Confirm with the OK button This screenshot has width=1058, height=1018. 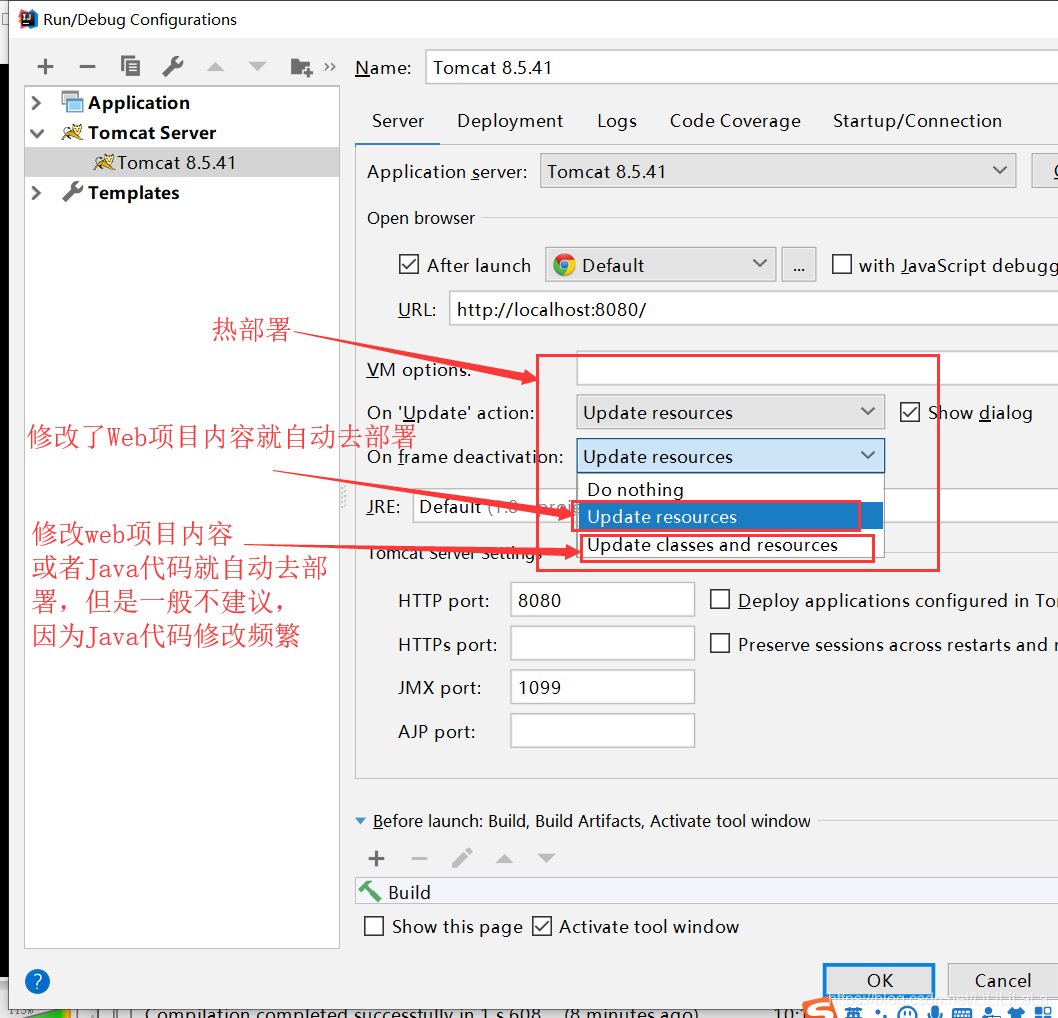pos(879,980)
